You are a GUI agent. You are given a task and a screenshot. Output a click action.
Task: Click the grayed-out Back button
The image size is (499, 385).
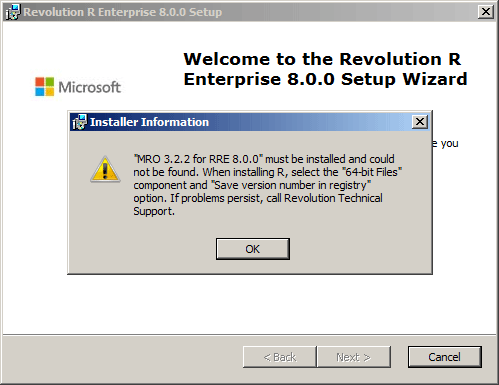click(x=280, y=357)
